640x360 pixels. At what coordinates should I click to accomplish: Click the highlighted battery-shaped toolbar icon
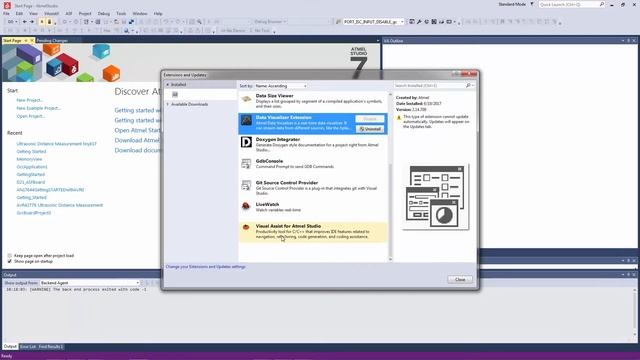pyautogui.click(x=49, y=22)
